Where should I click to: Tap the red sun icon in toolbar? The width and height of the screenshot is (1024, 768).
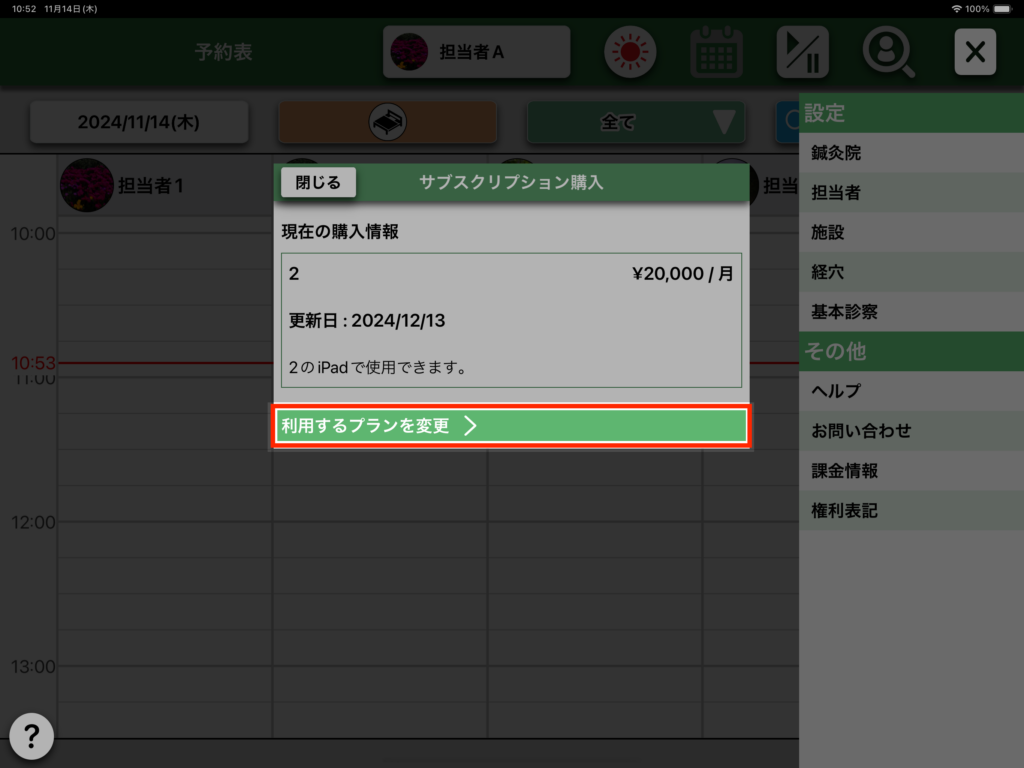(x=630, y=52)
